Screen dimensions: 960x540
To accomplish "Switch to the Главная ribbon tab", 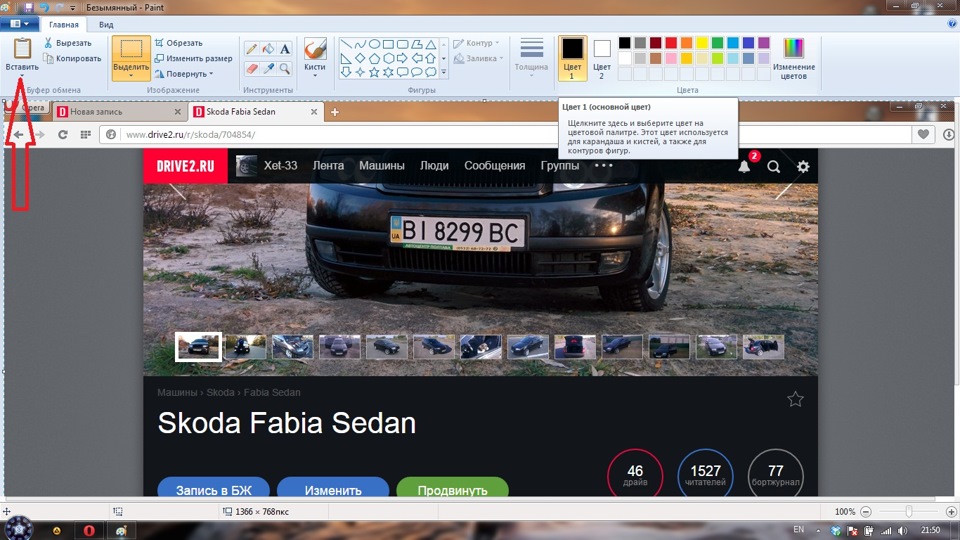I will tap(64, 24).
